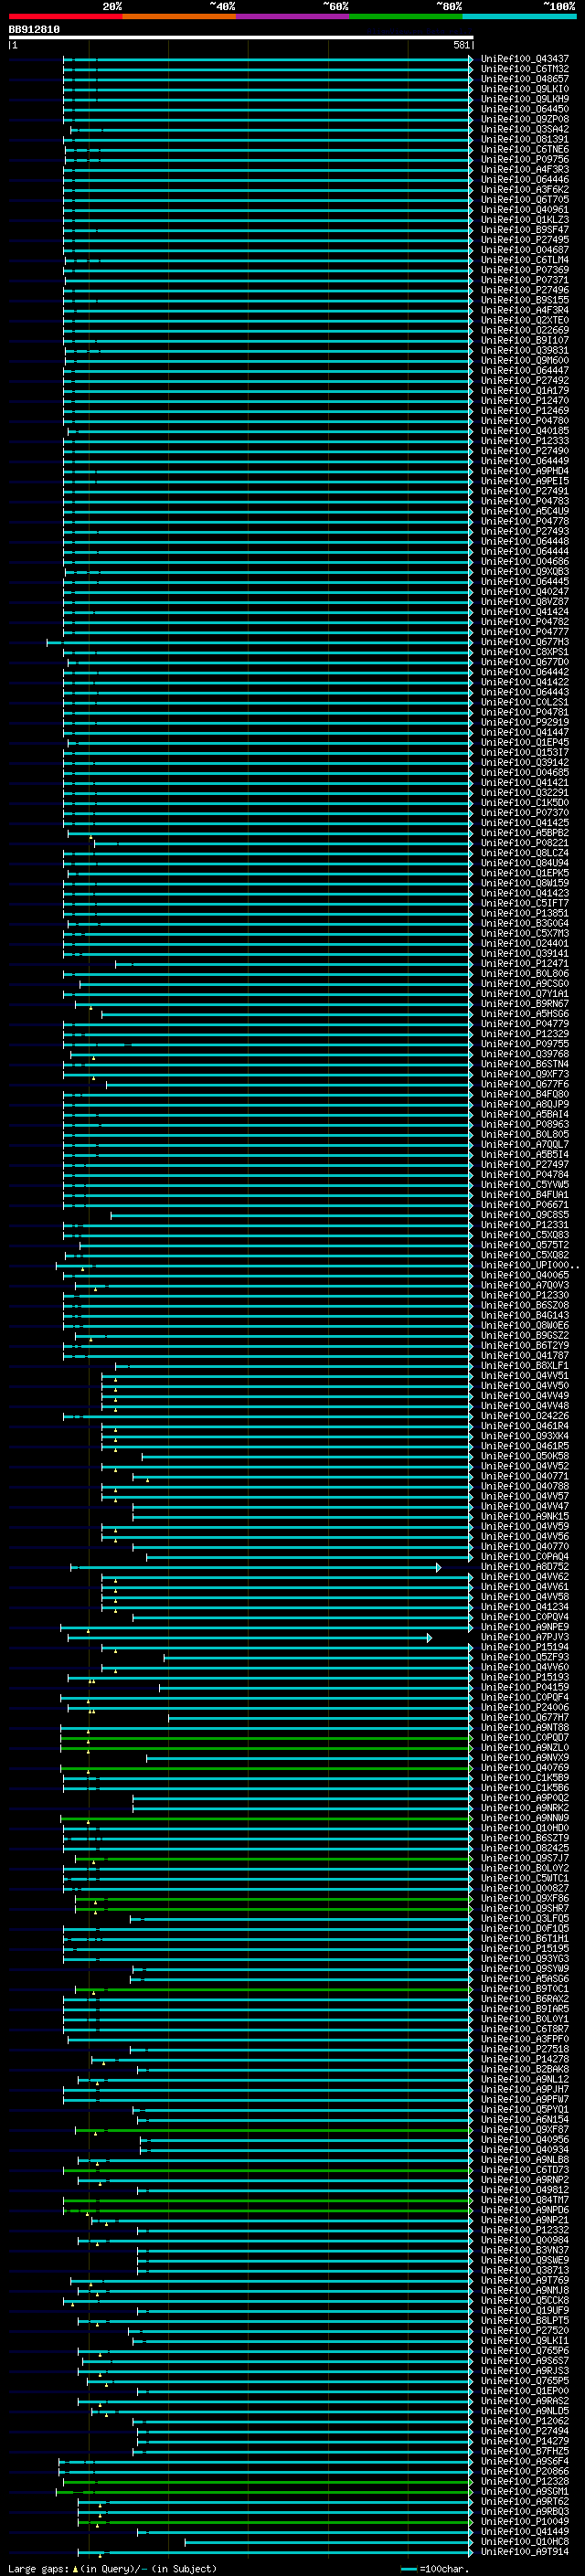Viewport: 585px width, 2576px height.
Task: Click the =100char. scale legend
Action: [x=435, y=2569]
